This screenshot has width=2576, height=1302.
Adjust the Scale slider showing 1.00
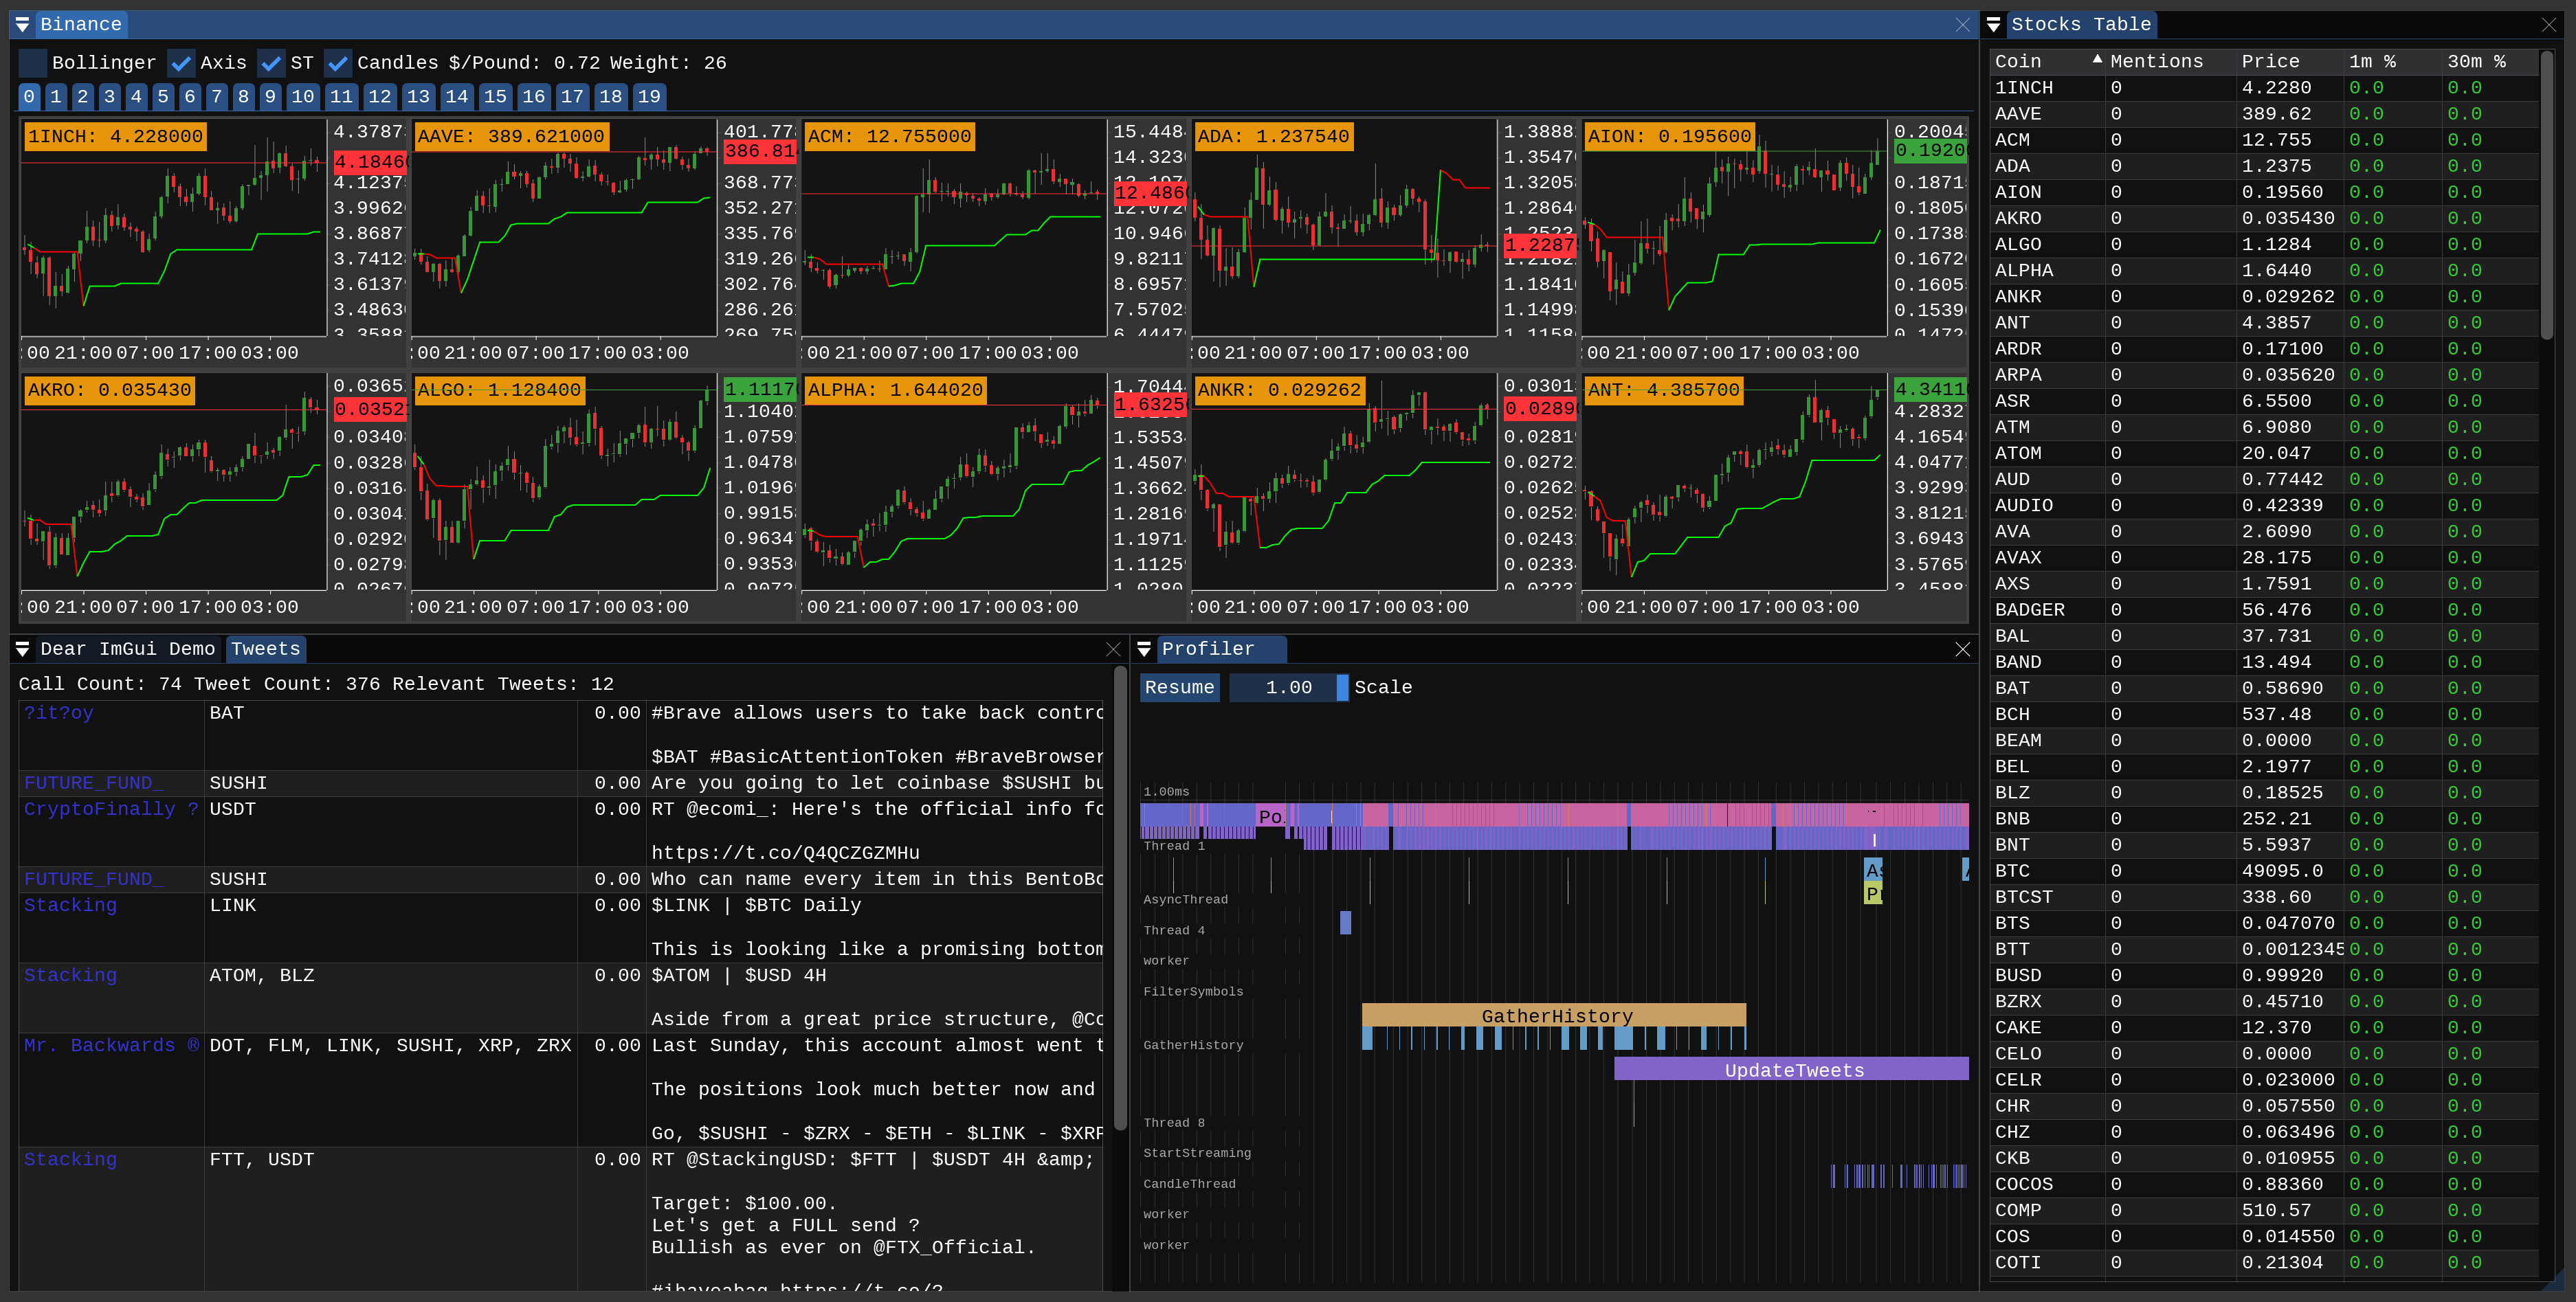point(1288,688)
